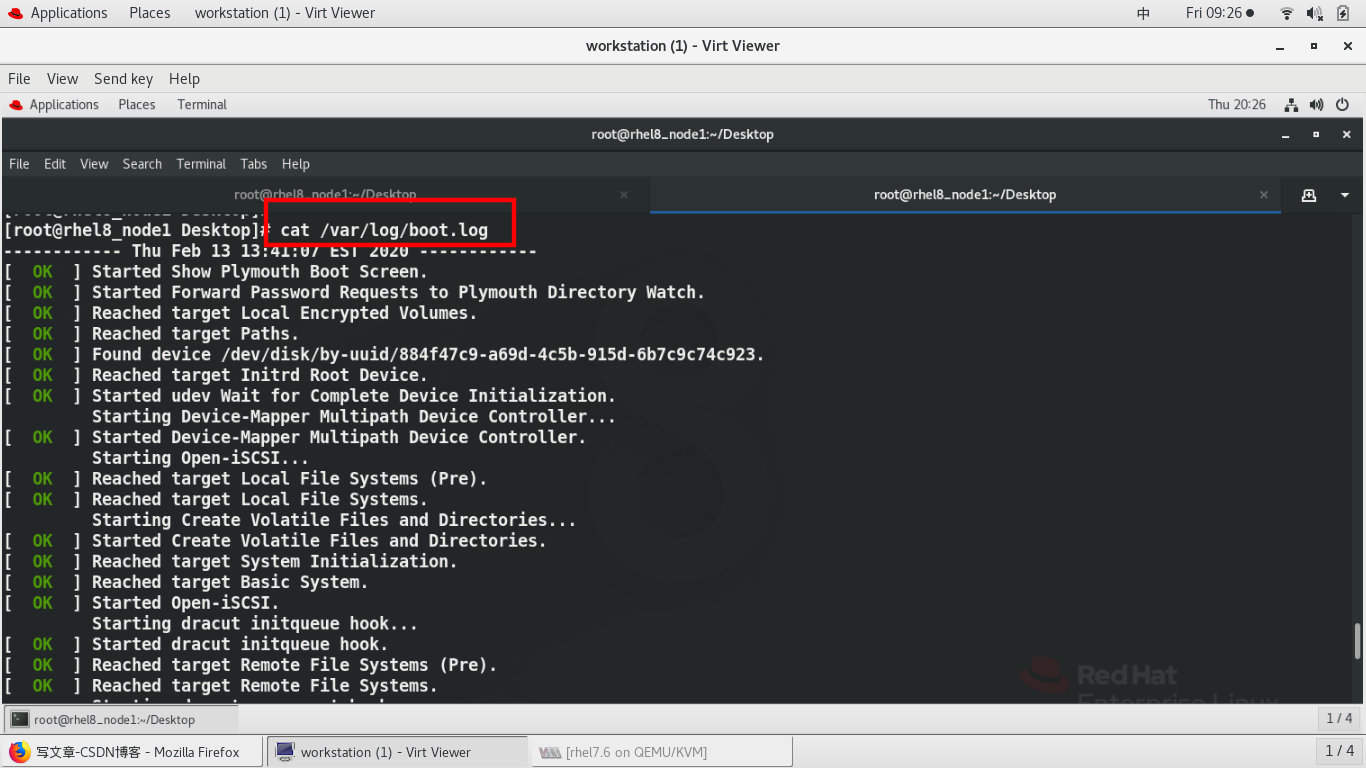This screenshot has height=768, width=1366.
Task: Click the guest power icon
Action: pyautogui.click(x=1343, y=105)
